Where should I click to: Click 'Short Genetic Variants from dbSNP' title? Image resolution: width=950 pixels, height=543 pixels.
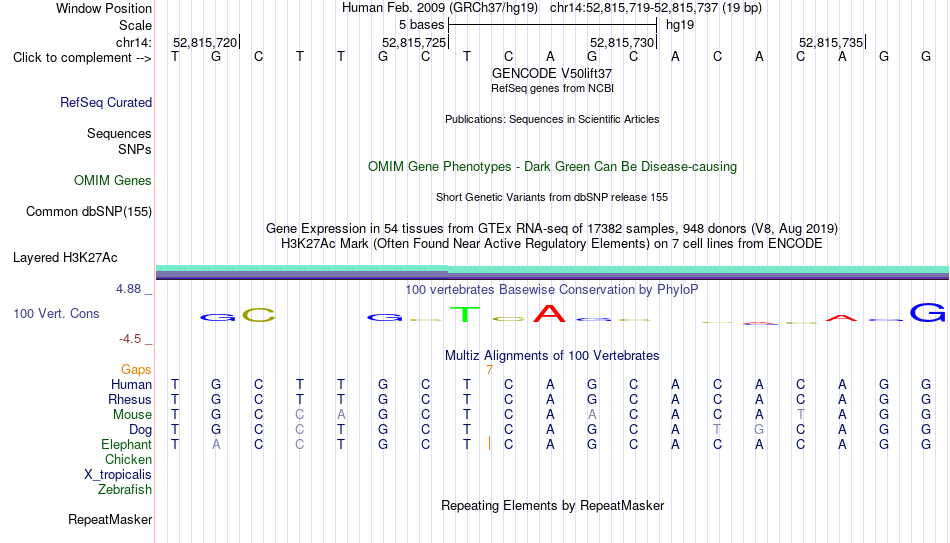552,198
